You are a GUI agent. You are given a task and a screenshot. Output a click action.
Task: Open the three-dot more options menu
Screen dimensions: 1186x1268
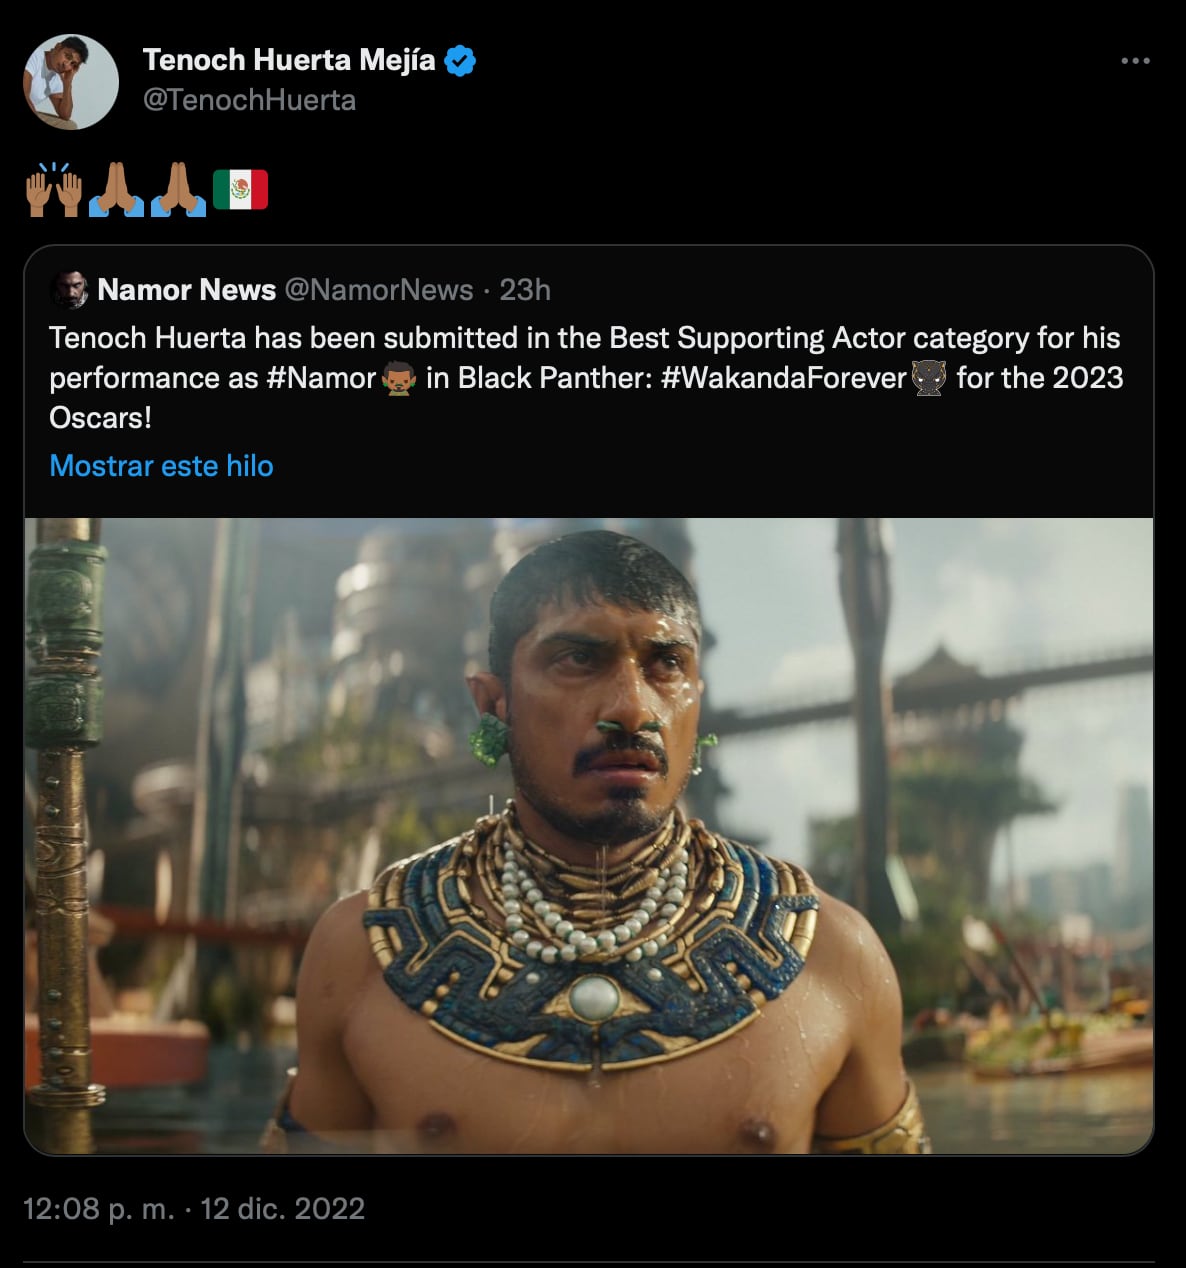[1135, 61]
